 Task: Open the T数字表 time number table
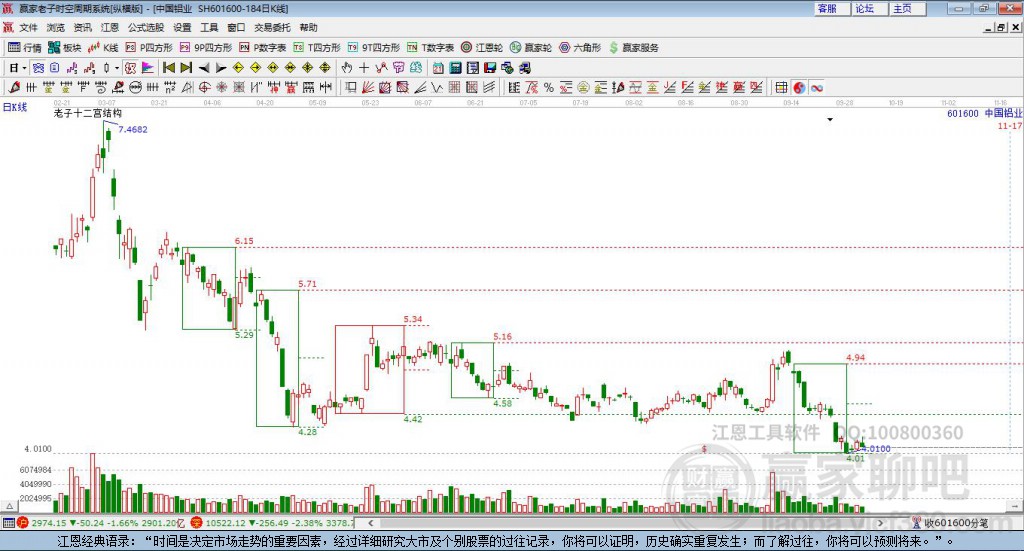pyautogui.click(x=430, y=48)
